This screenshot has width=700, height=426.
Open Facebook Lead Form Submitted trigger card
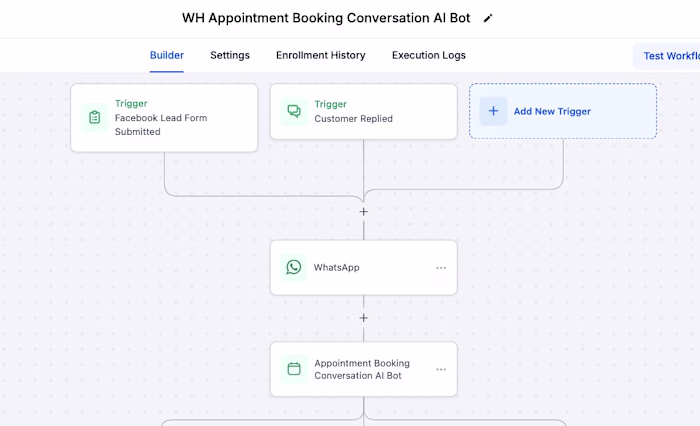pos(164,117)
